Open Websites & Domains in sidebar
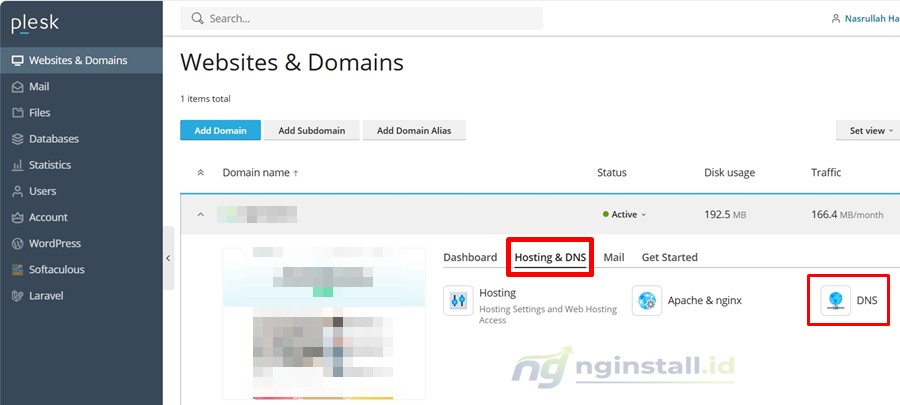Image resolution: width=900 pixels, height=405 pixels. click(x=81, y=60)
